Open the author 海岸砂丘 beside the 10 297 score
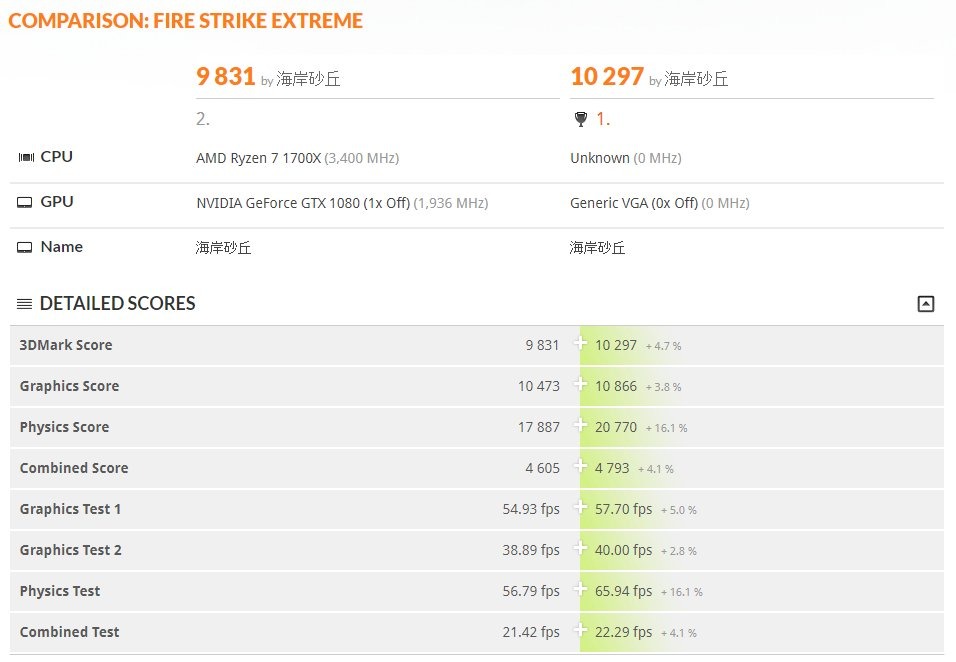This screenshot has width=956, height=662. click(696, 79)
